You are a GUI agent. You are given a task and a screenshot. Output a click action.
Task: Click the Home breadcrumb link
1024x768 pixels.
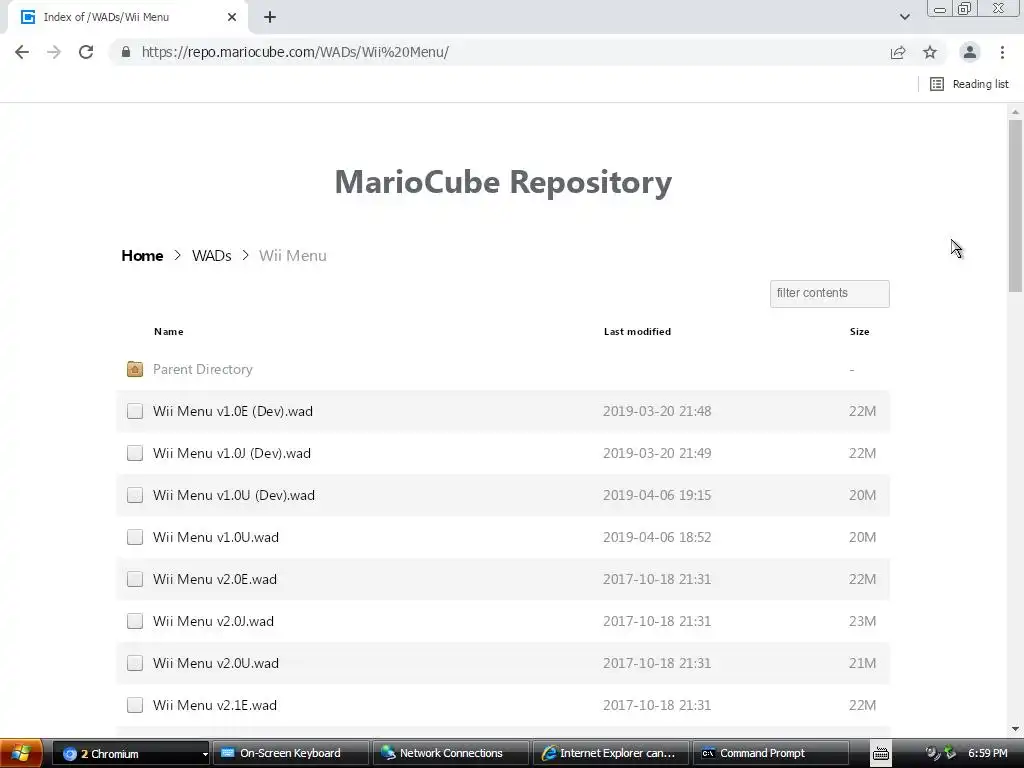click(x=142, y=256)
